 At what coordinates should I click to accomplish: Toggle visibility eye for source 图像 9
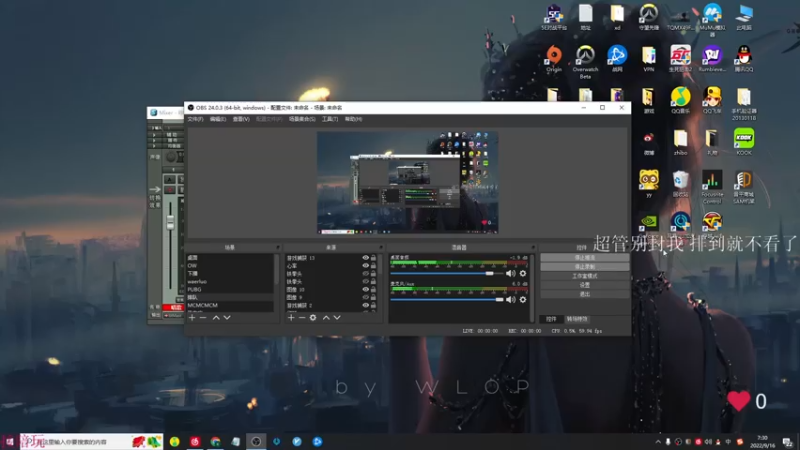[365, 297]
